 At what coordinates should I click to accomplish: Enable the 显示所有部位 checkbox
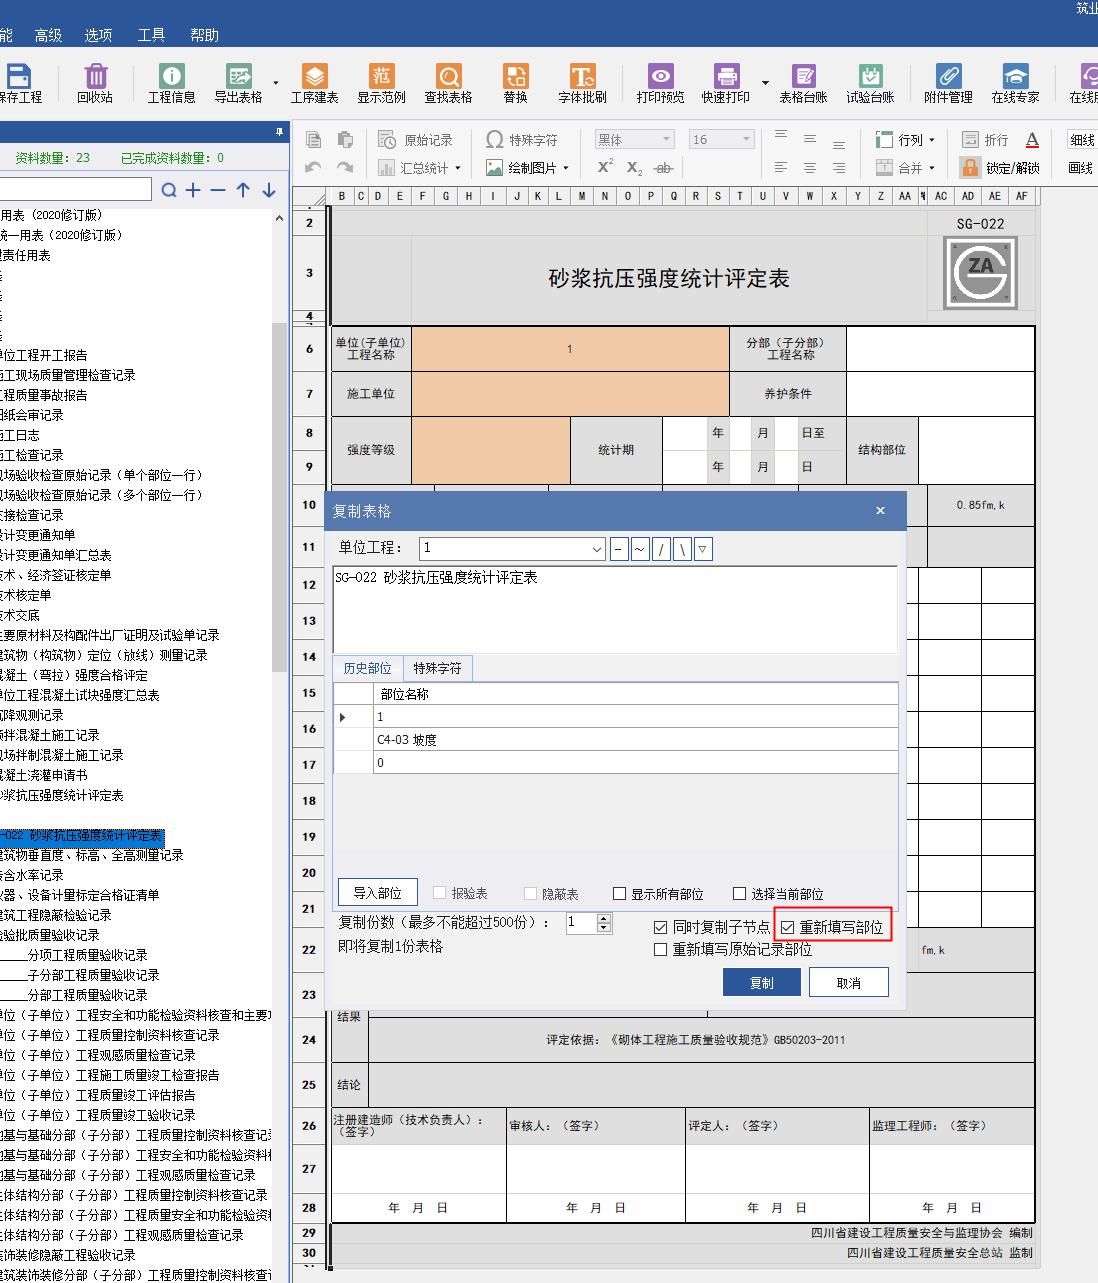click(x=620, y=894)
